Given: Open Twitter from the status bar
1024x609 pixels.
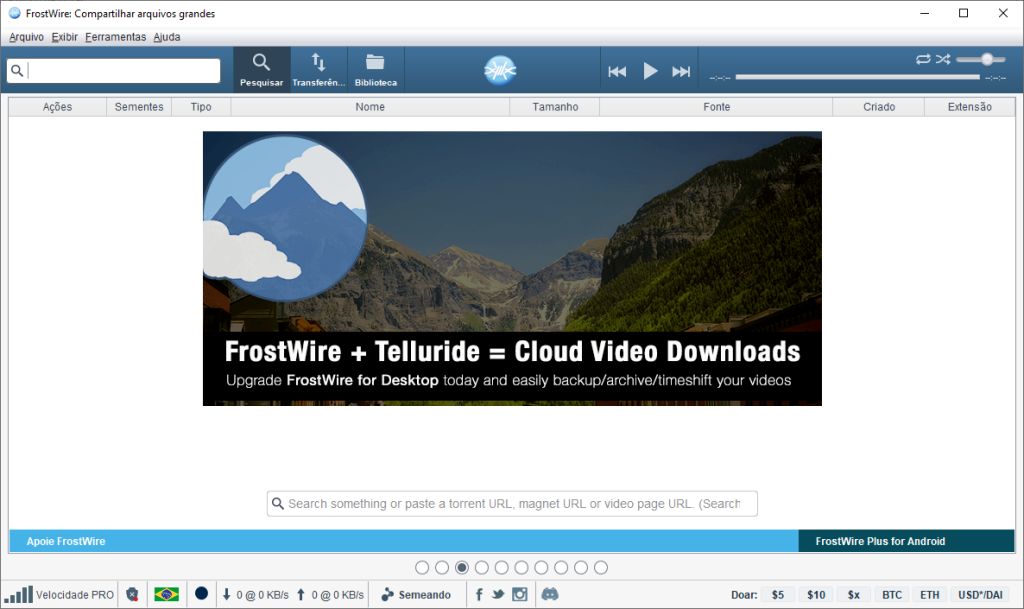Looking at the screenshot, I should [499, 593].
